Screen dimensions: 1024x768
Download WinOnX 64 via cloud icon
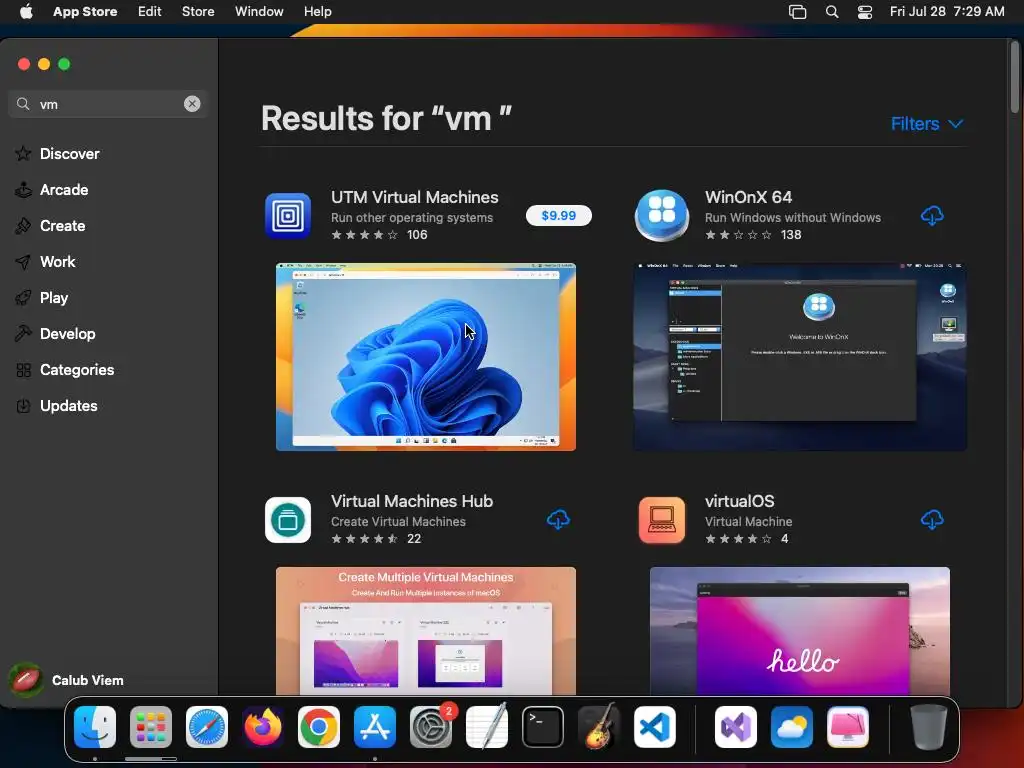pos(932,216)
